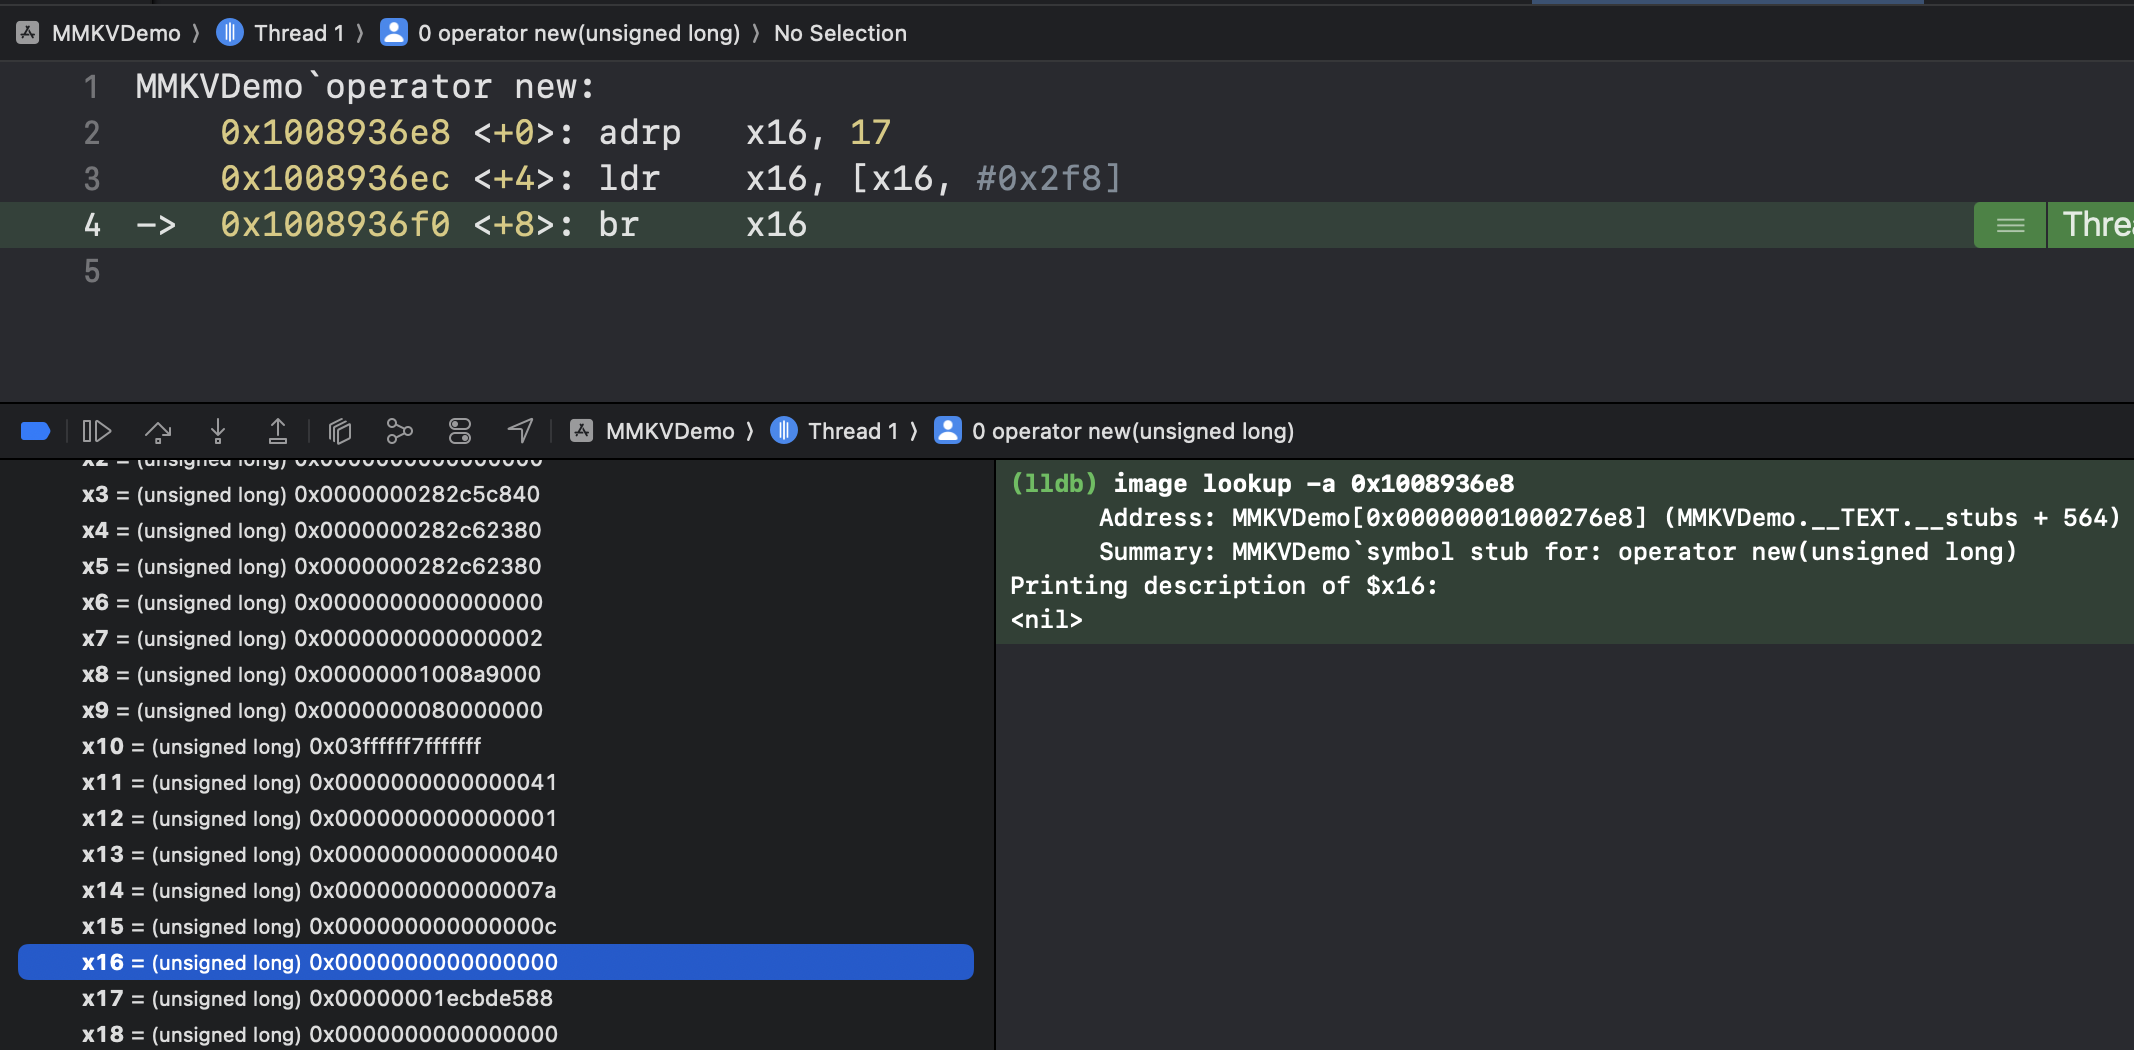Screen dimensions: 2134x1050
Task: Open operator new frame in debug bar
Action: click(1131, 431)
